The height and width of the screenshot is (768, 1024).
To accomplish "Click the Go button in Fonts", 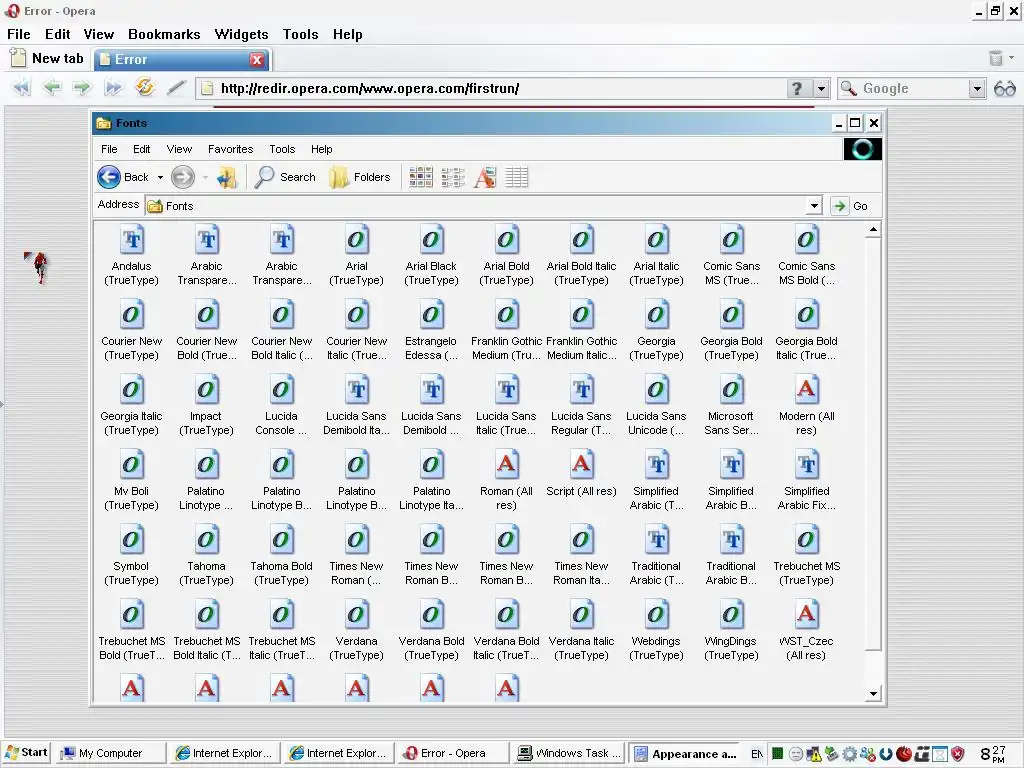I will (850, 206).
